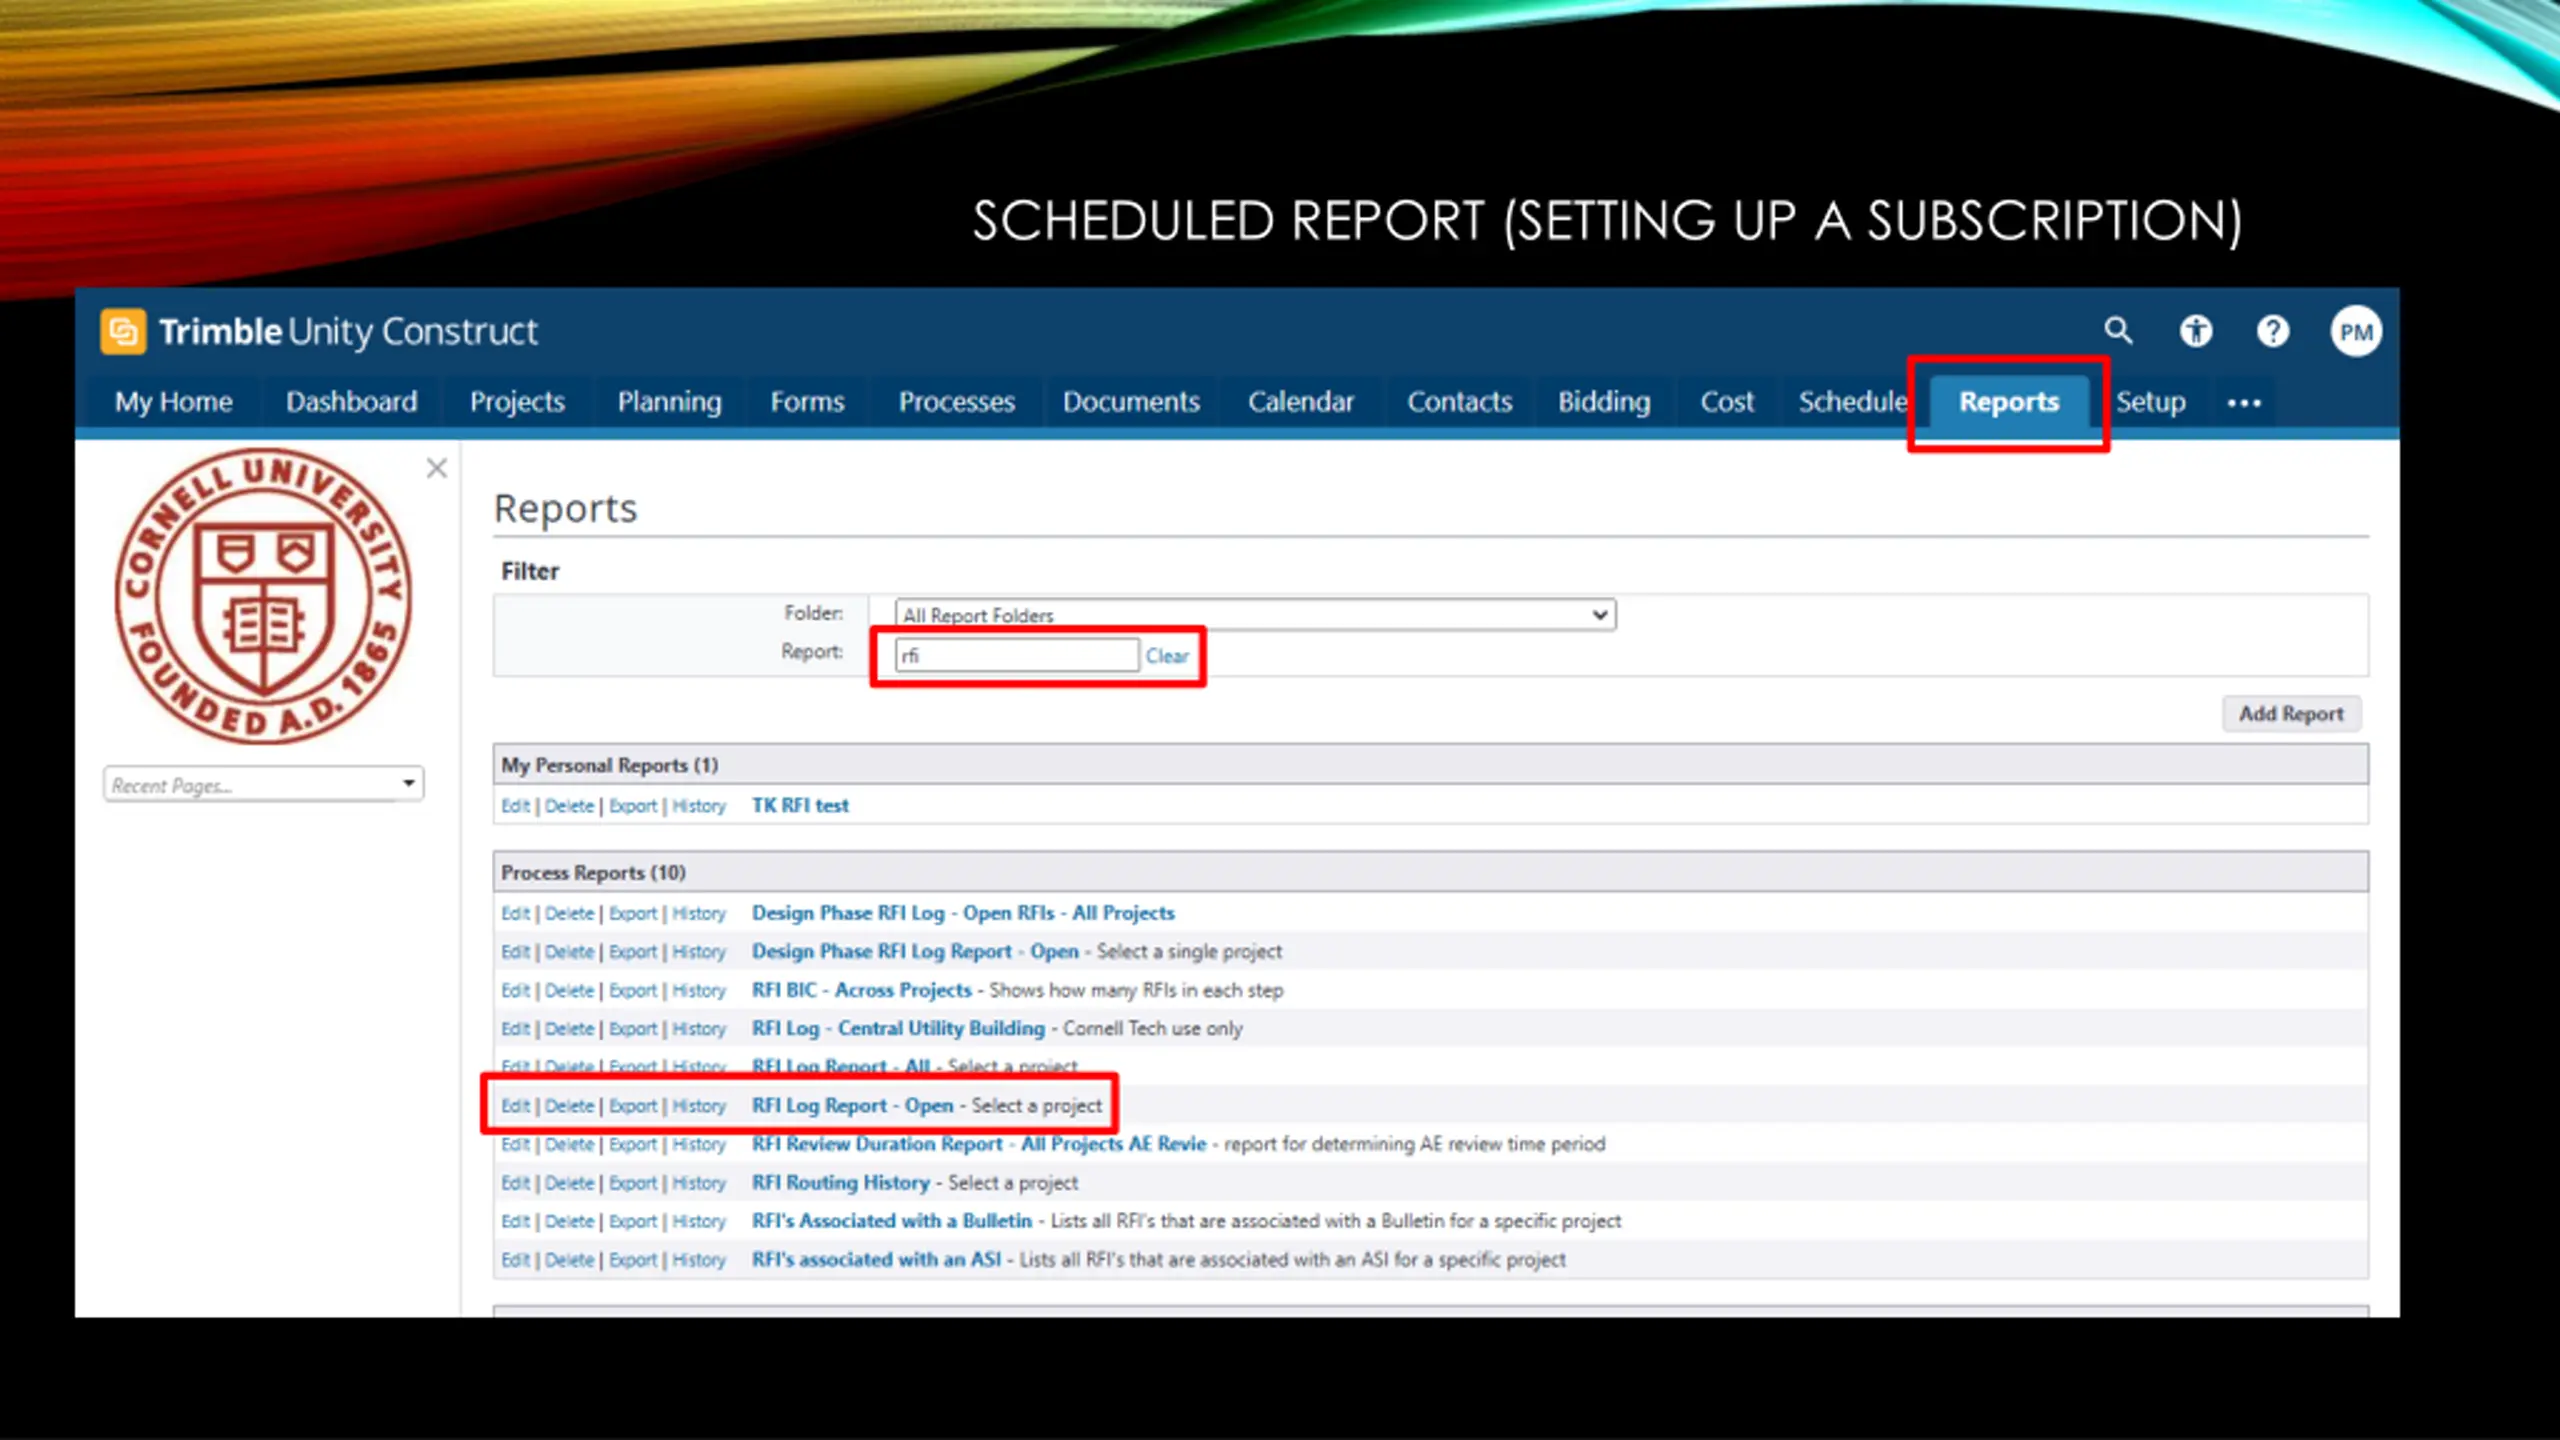Click into the Report filter text field
2560x1440 pixels.
point(1016,656)
